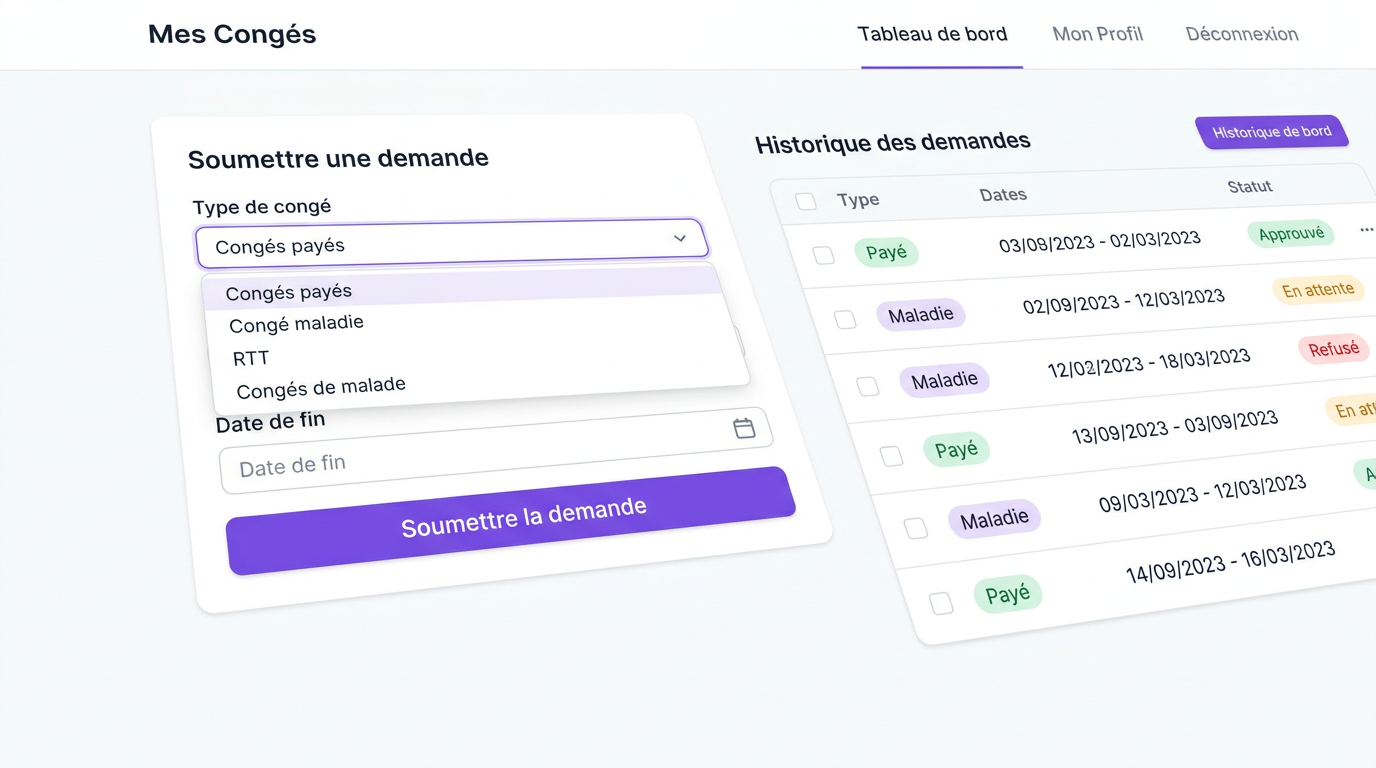Viewport: 1376px width, 768px height.
Task: Click the date range 12/02/2023 - 18/03/2023
Action: pyautogui.click(x=1149, y=363)
